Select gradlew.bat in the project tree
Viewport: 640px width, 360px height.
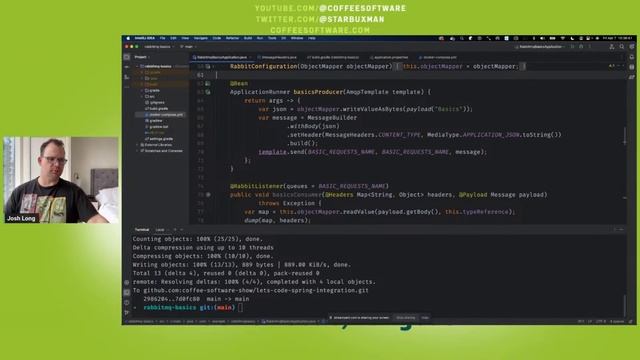pyautogui.click(x=157, y=127)
